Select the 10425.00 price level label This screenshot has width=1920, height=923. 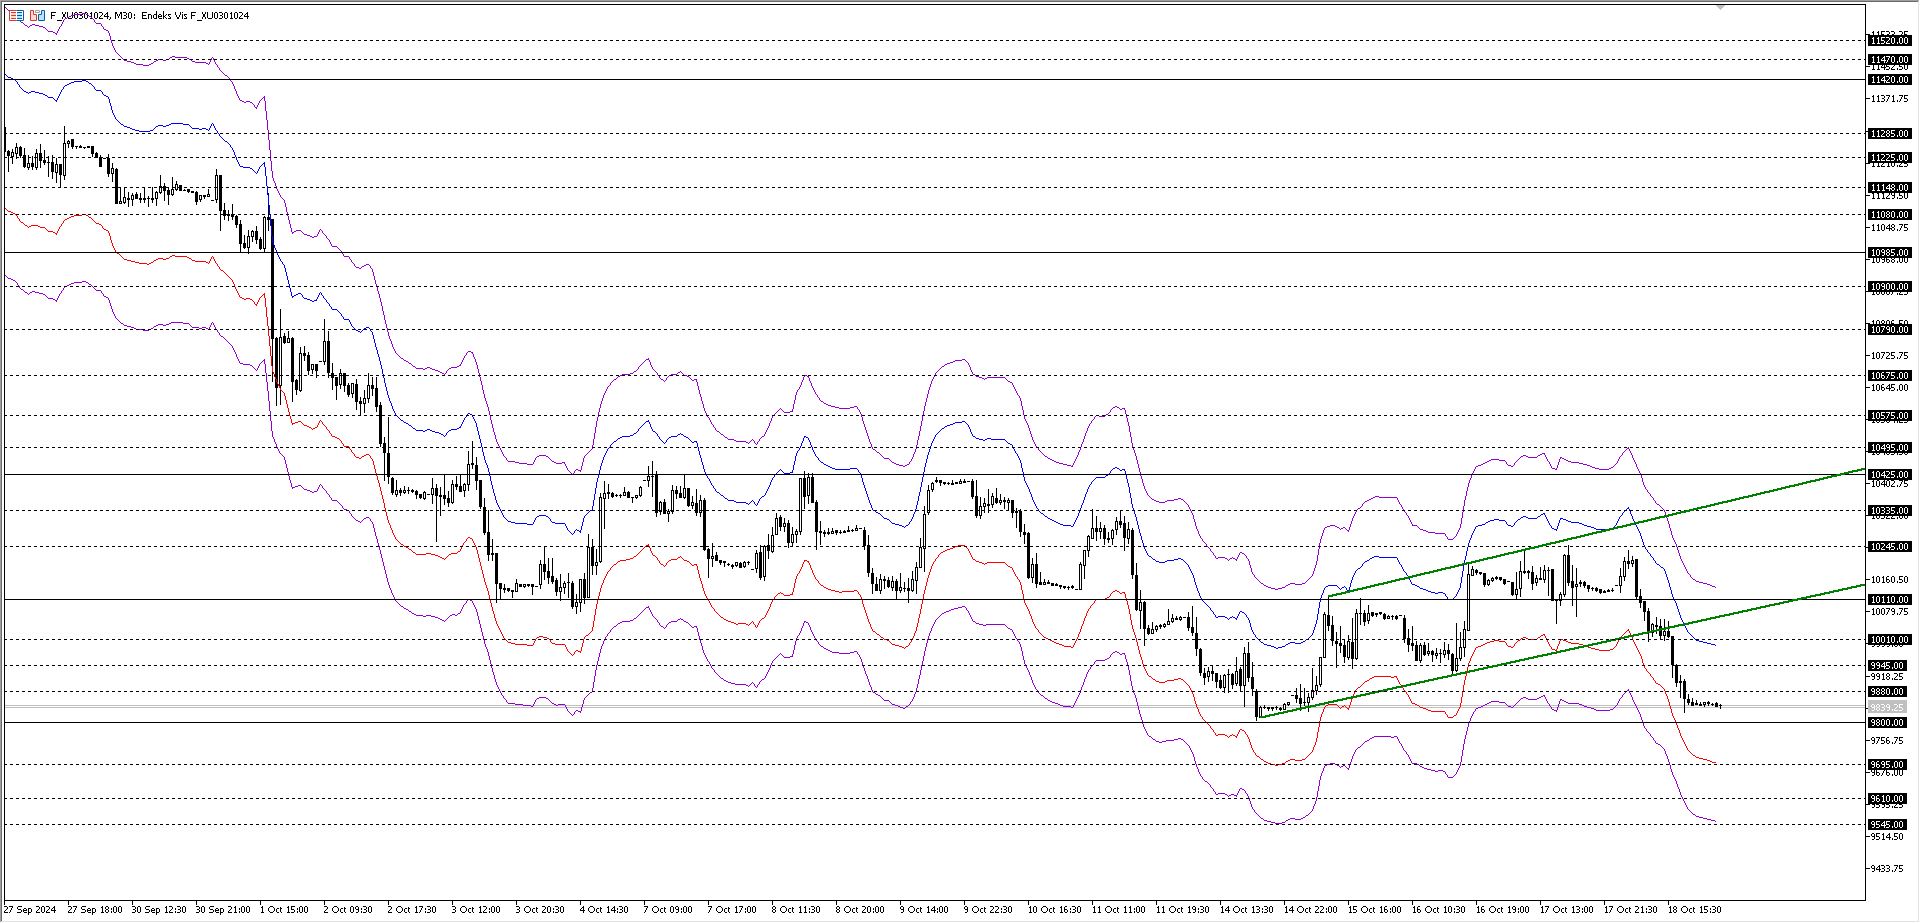[x=1889, y=474]
